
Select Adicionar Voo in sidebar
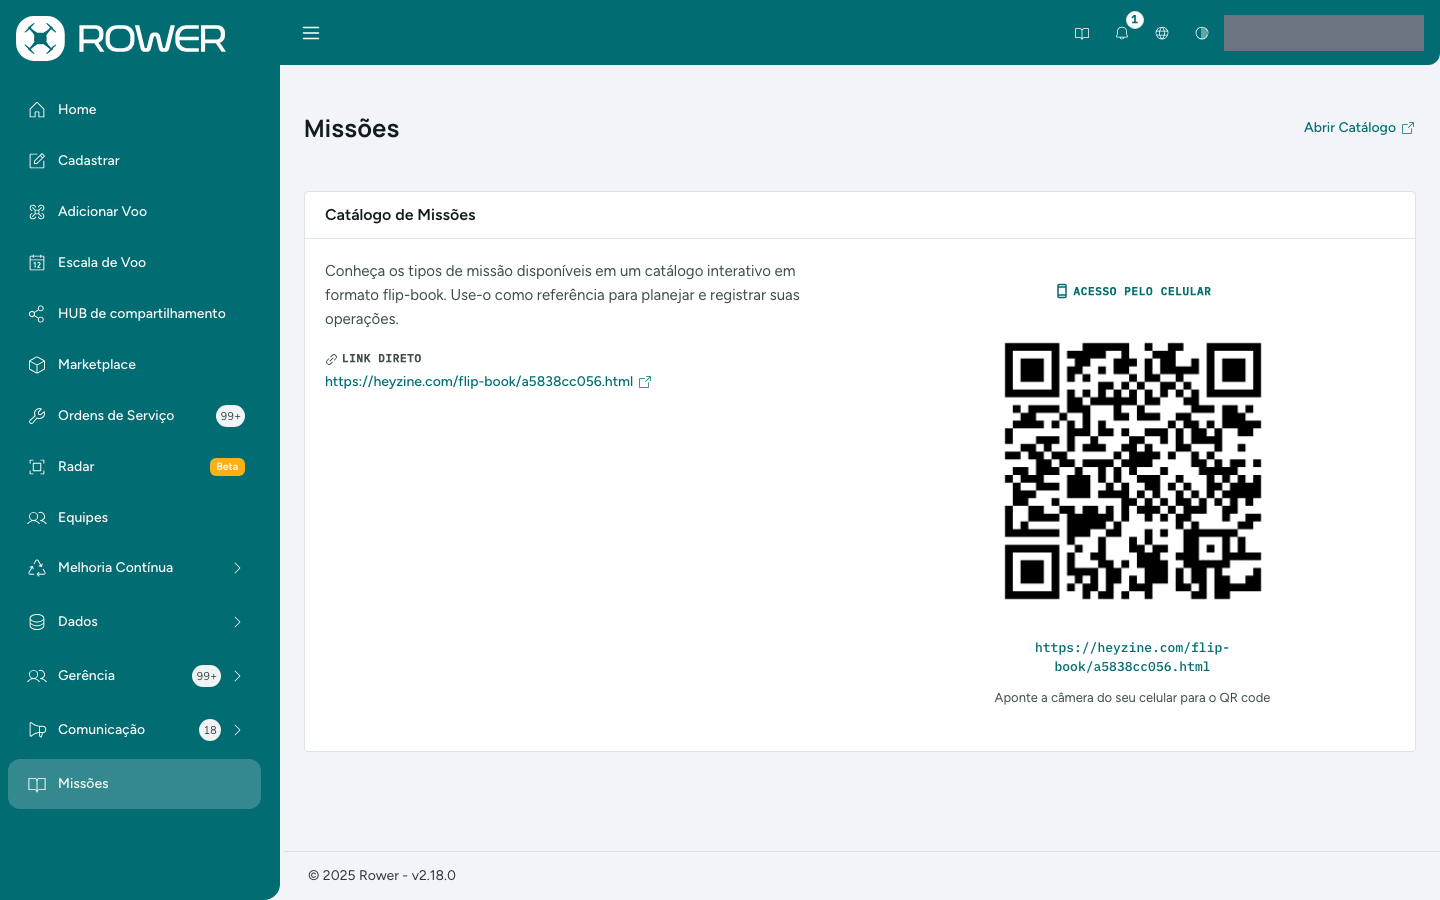134,211
